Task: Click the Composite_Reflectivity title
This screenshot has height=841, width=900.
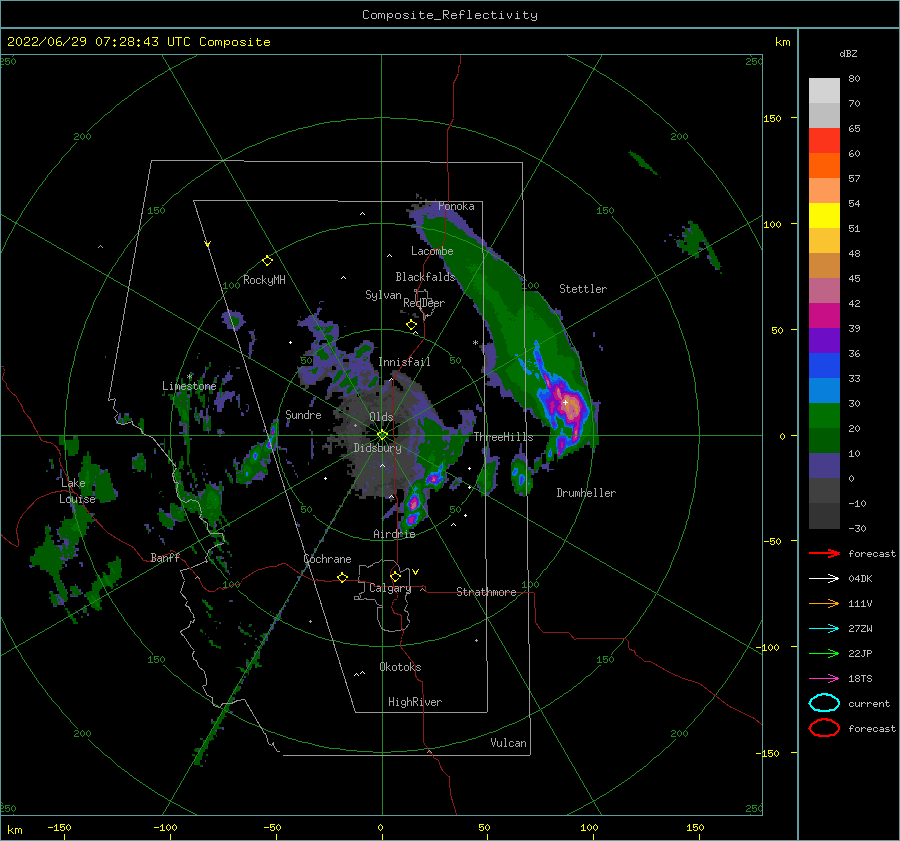Action: [450, 15]
